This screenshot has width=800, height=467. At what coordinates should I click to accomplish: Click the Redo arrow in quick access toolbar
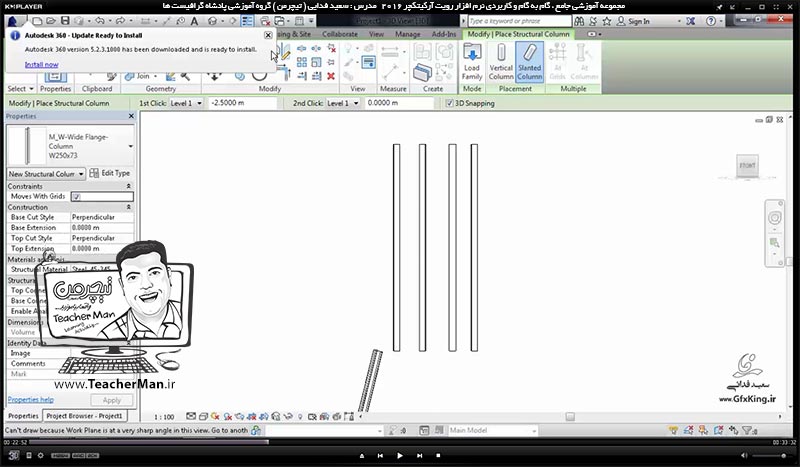[120, 21]
